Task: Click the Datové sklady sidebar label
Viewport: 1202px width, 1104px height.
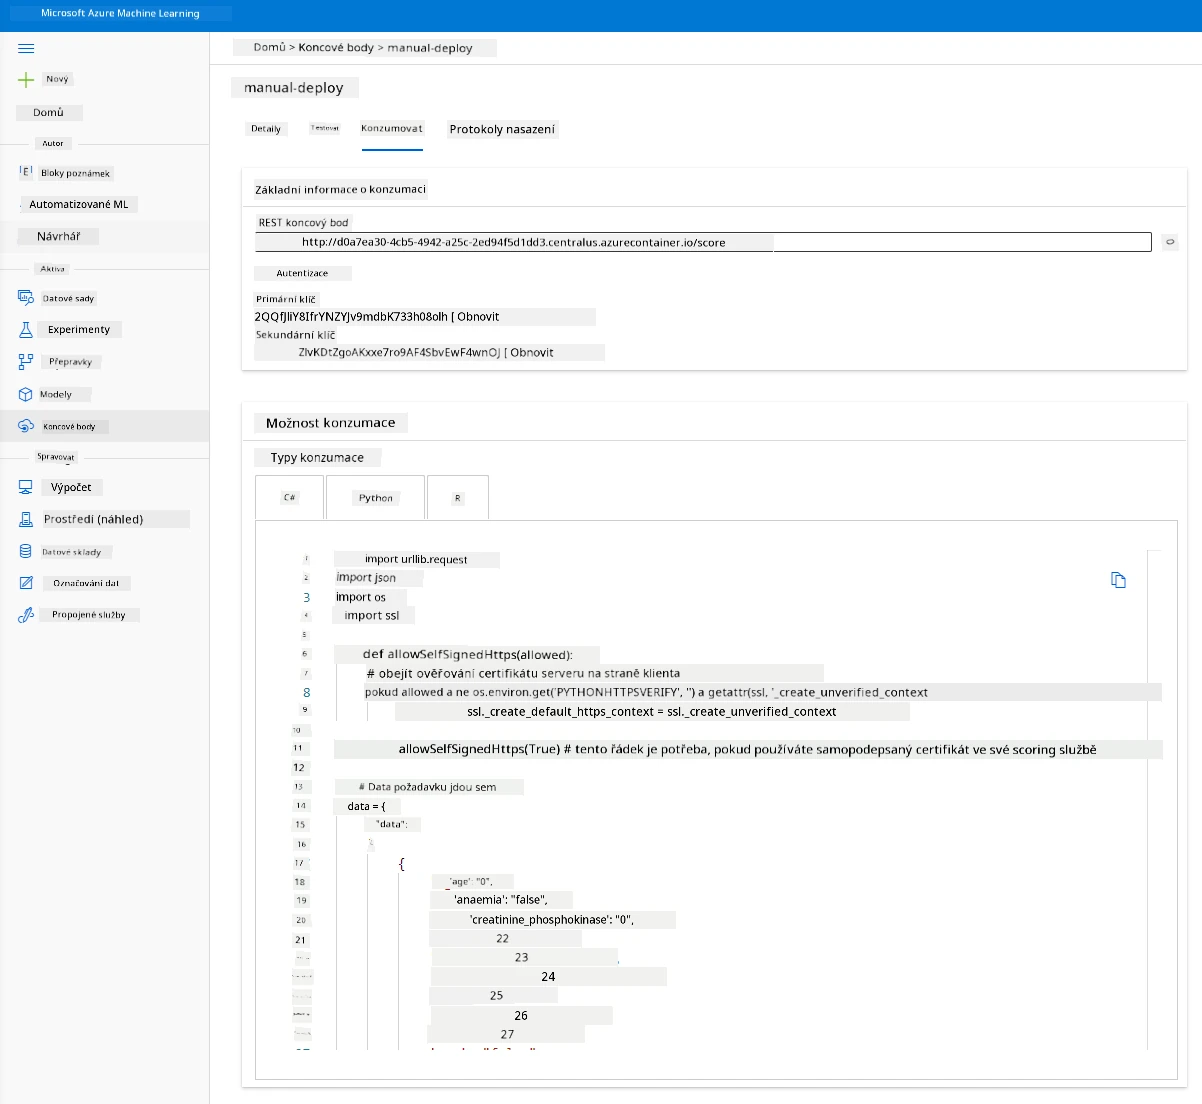Action: tap(72, 551)
